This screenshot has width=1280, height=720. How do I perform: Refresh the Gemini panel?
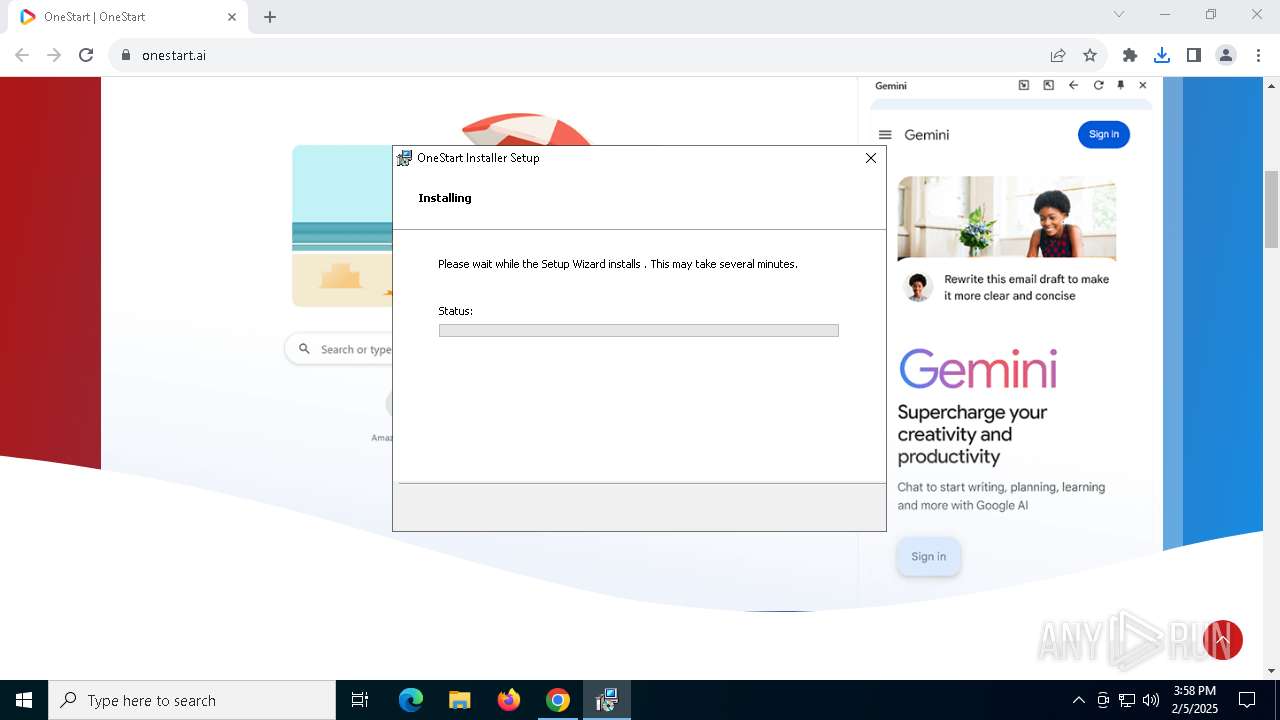pos(1098,86)
